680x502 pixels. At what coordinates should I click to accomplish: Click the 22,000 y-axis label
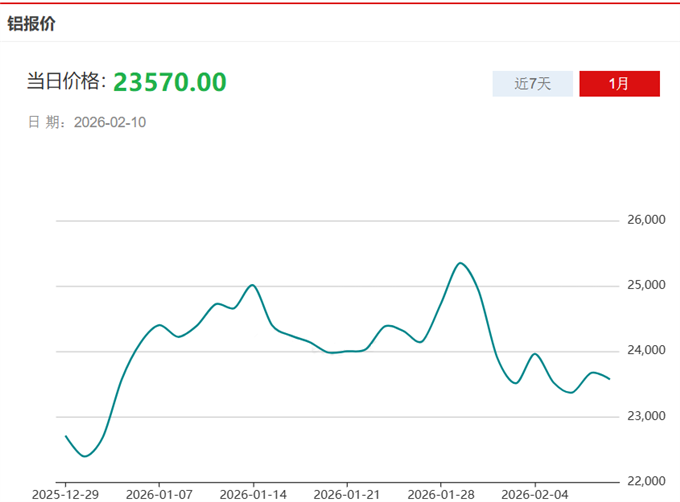point(643,481)
